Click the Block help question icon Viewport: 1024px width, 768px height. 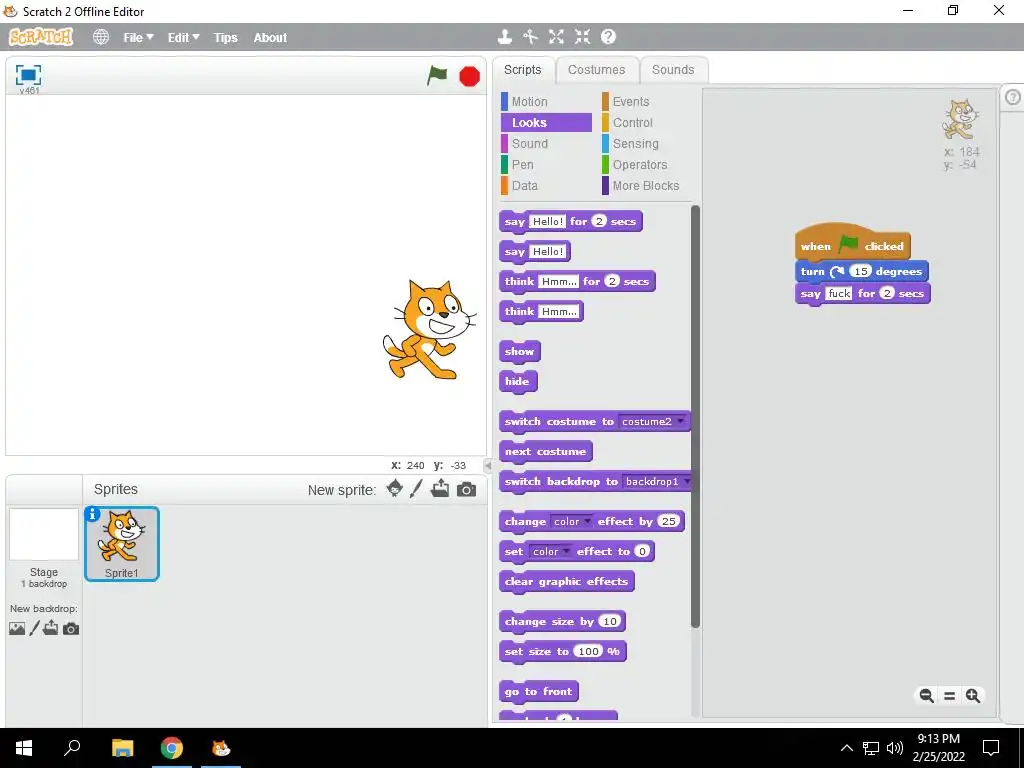[609, 37]
